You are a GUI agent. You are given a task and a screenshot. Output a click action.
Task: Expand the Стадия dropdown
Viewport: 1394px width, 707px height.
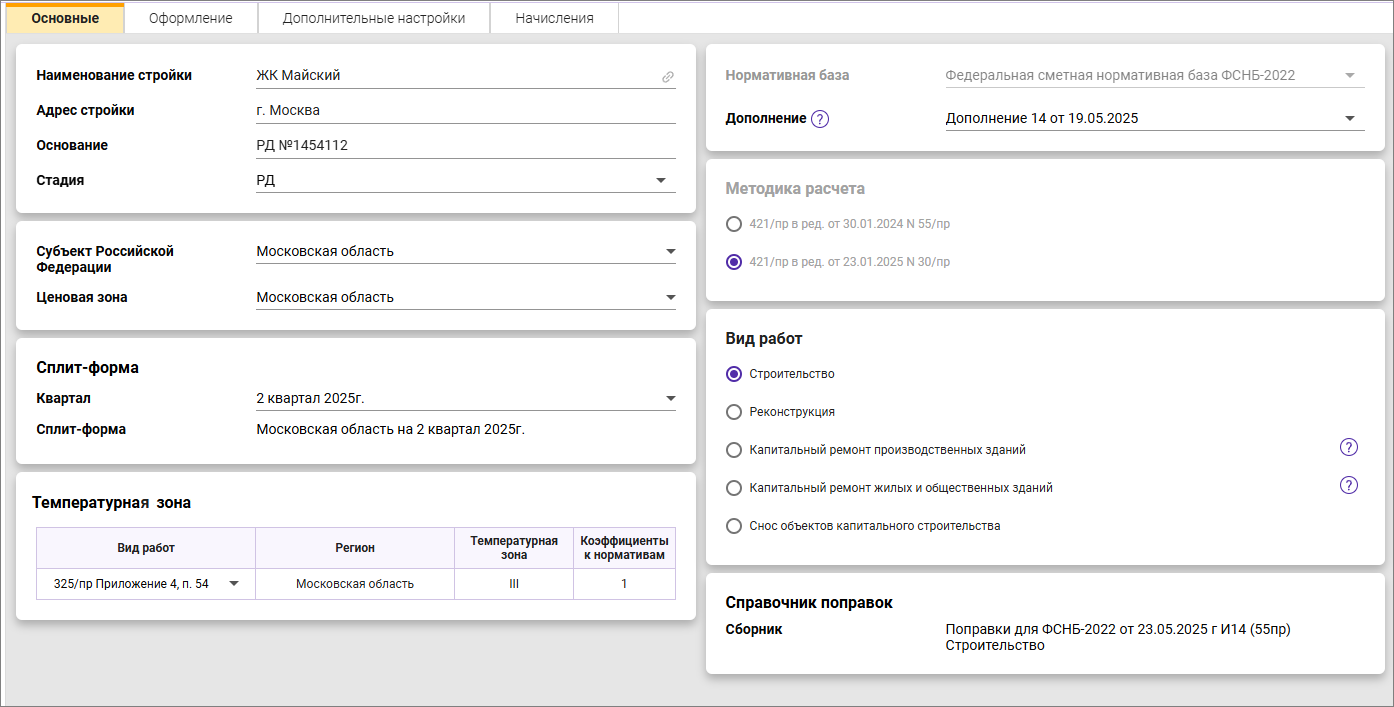660,181
